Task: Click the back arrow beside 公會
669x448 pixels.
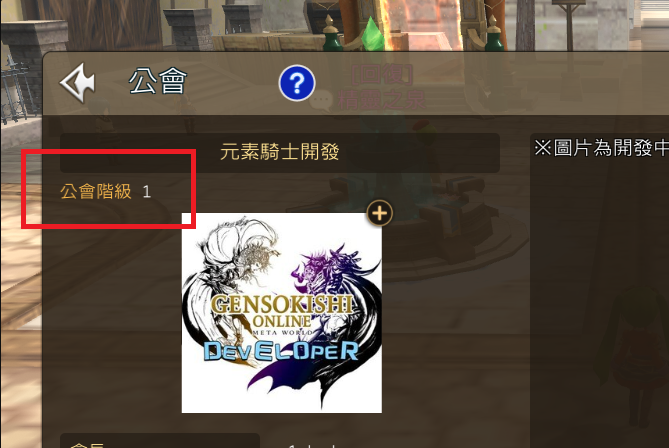Action: click(78, 83)
